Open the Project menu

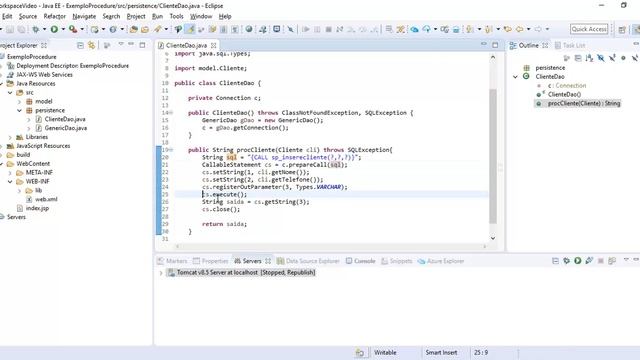pyautogui.click(x=136, y=16)
